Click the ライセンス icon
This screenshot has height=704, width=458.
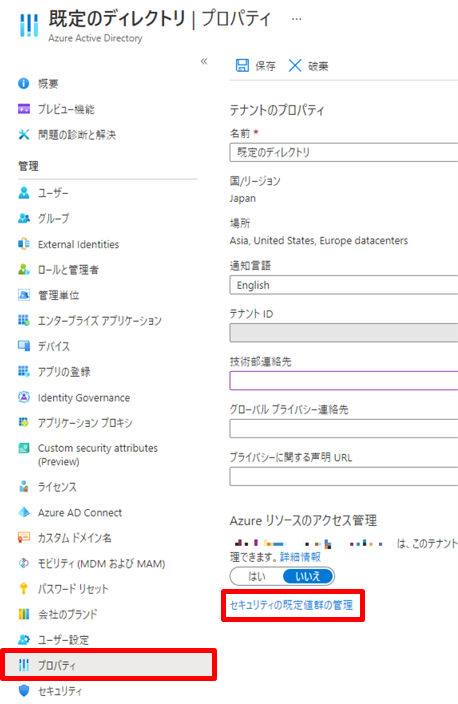[24, 486]
